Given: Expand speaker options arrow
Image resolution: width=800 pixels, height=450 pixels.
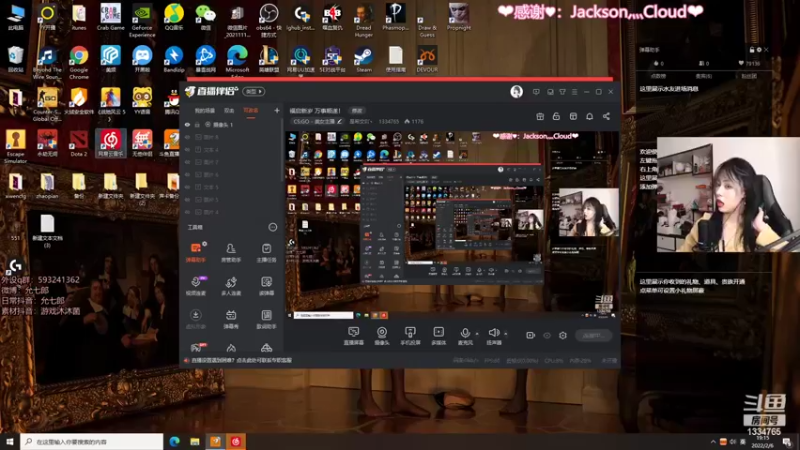Looking at the screenshot, I should coord(506,334).
